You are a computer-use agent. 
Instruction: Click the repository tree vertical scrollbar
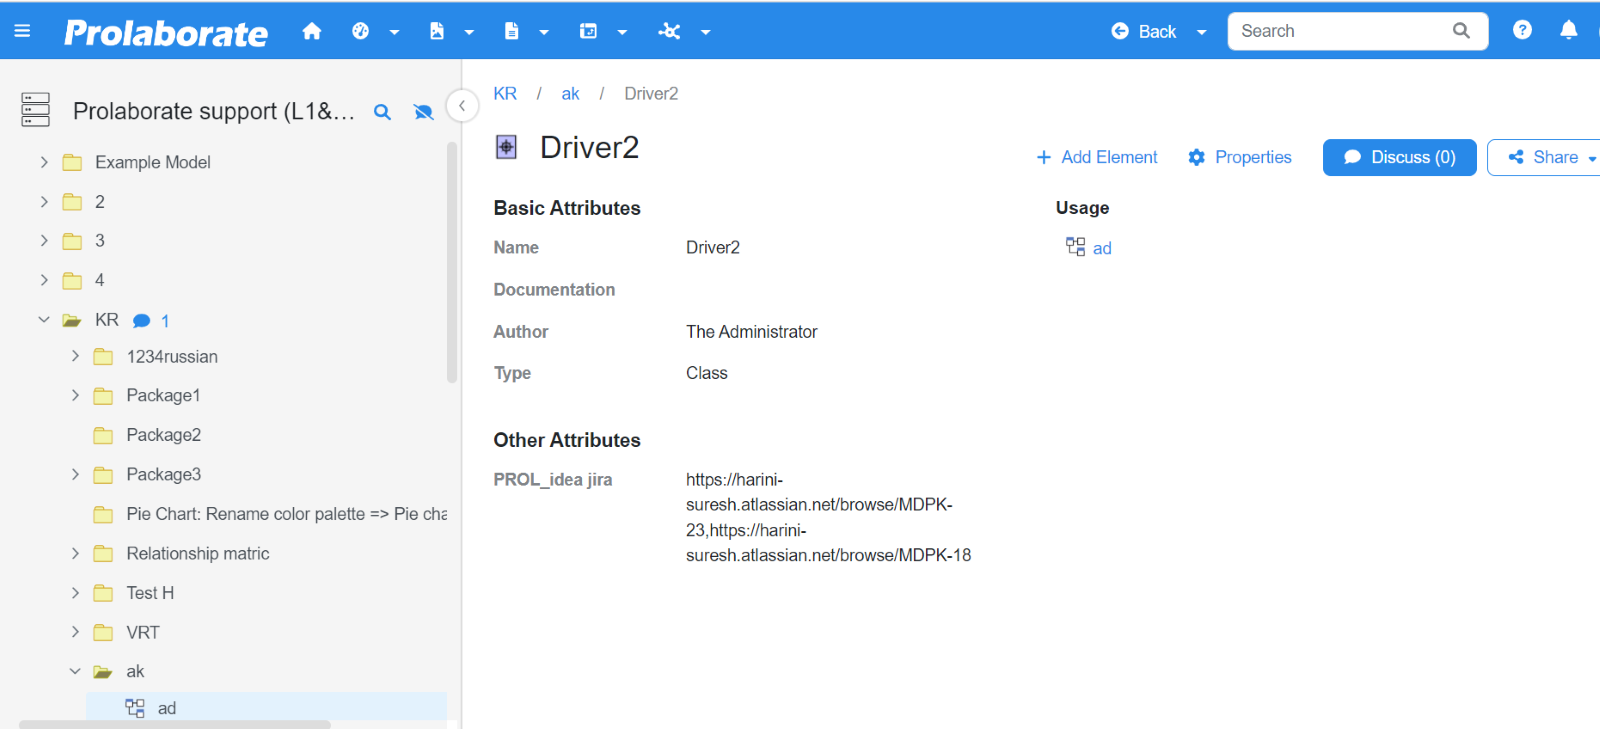452,262
